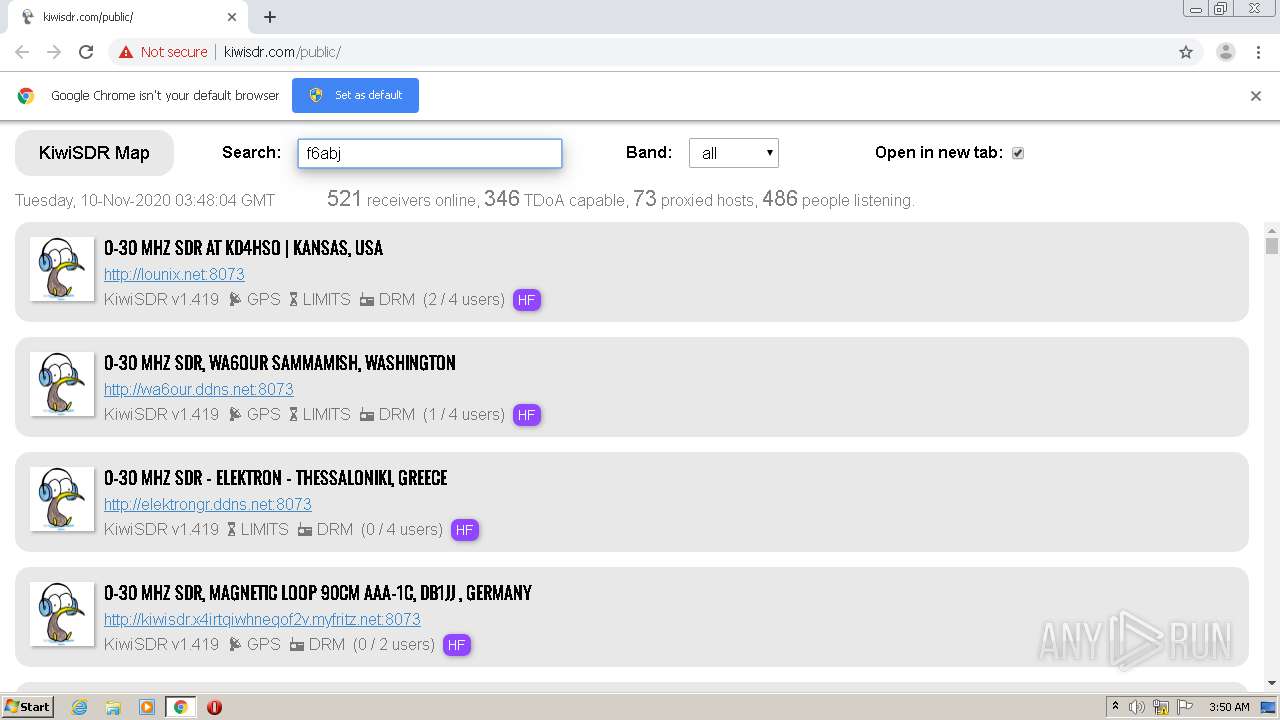Screen dimensions: 1280x720
Task: Open the Band dropdown set to all
Action: coord(734,153)
